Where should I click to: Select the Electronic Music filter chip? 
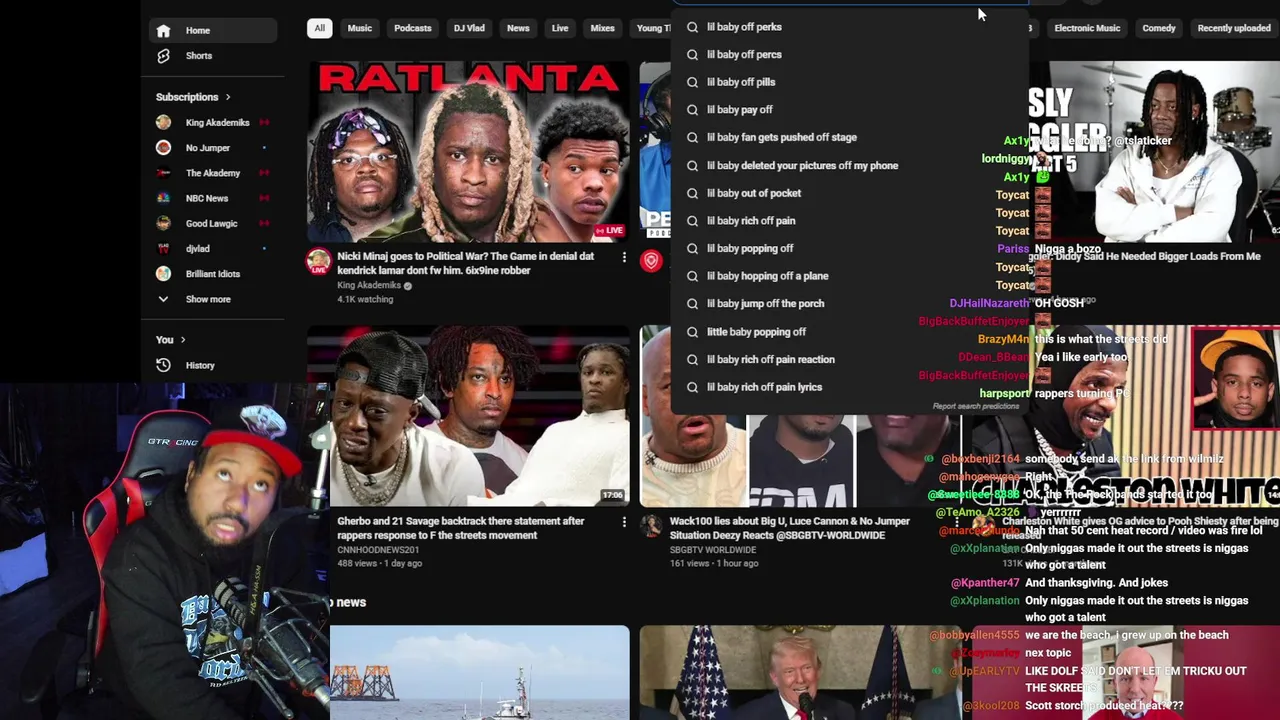(1087, 28)
